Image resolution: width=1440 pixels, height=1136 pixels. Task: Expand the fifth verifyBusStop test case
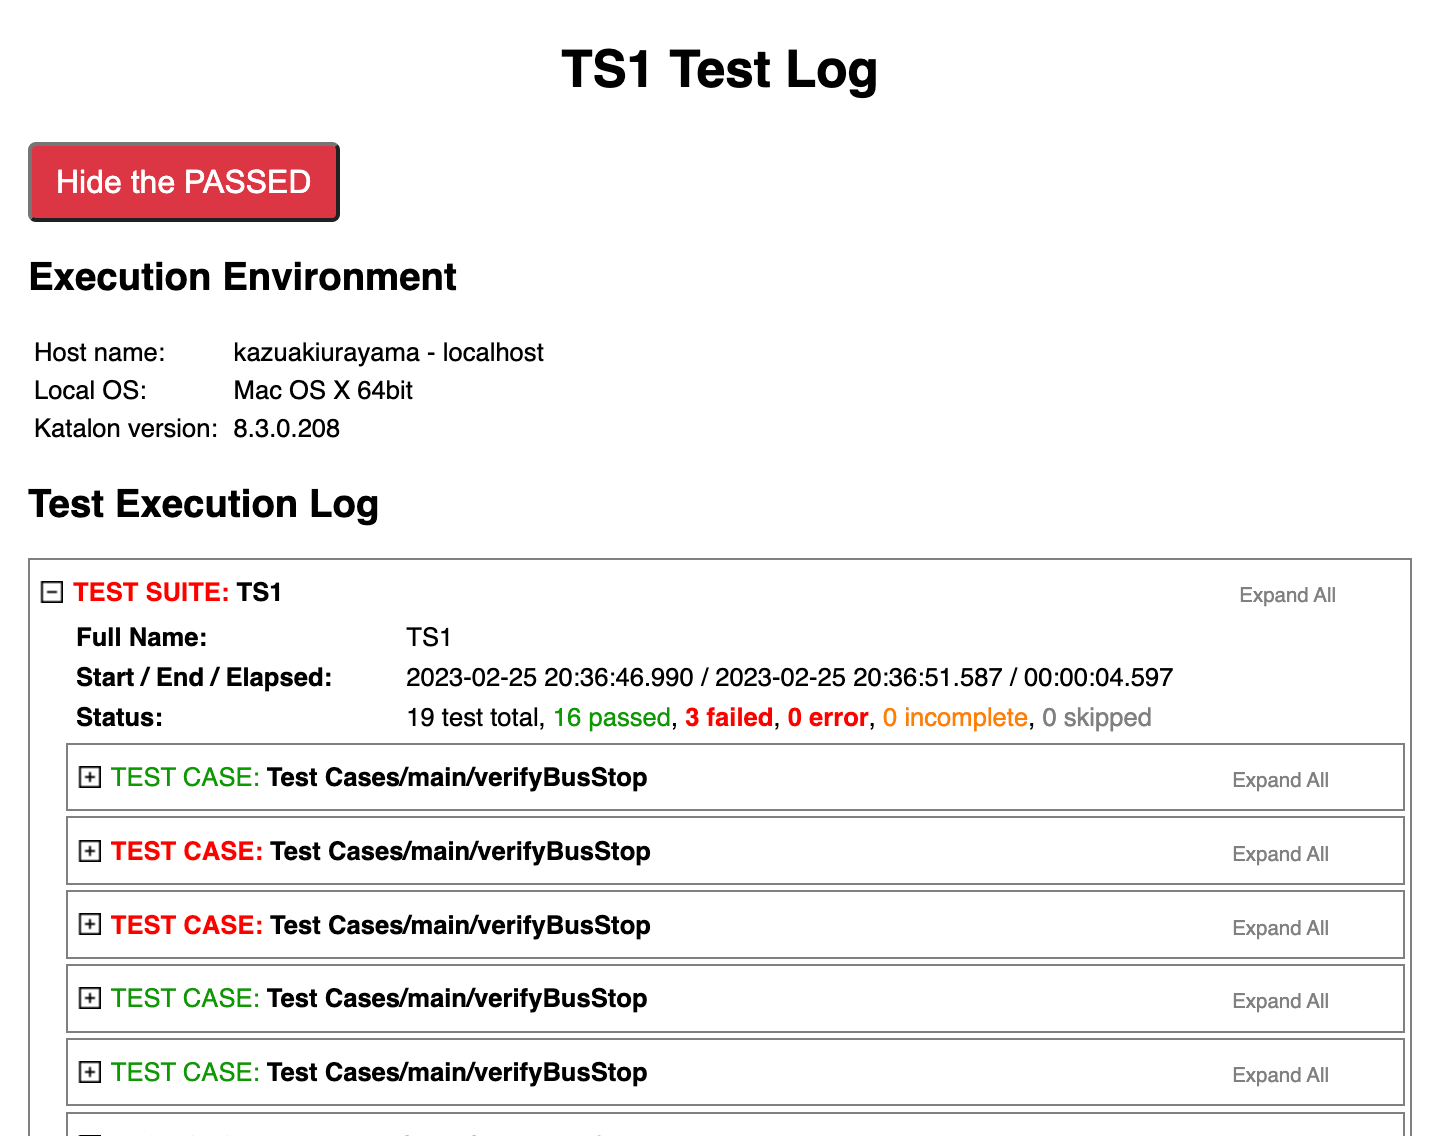pos(90,1072)
